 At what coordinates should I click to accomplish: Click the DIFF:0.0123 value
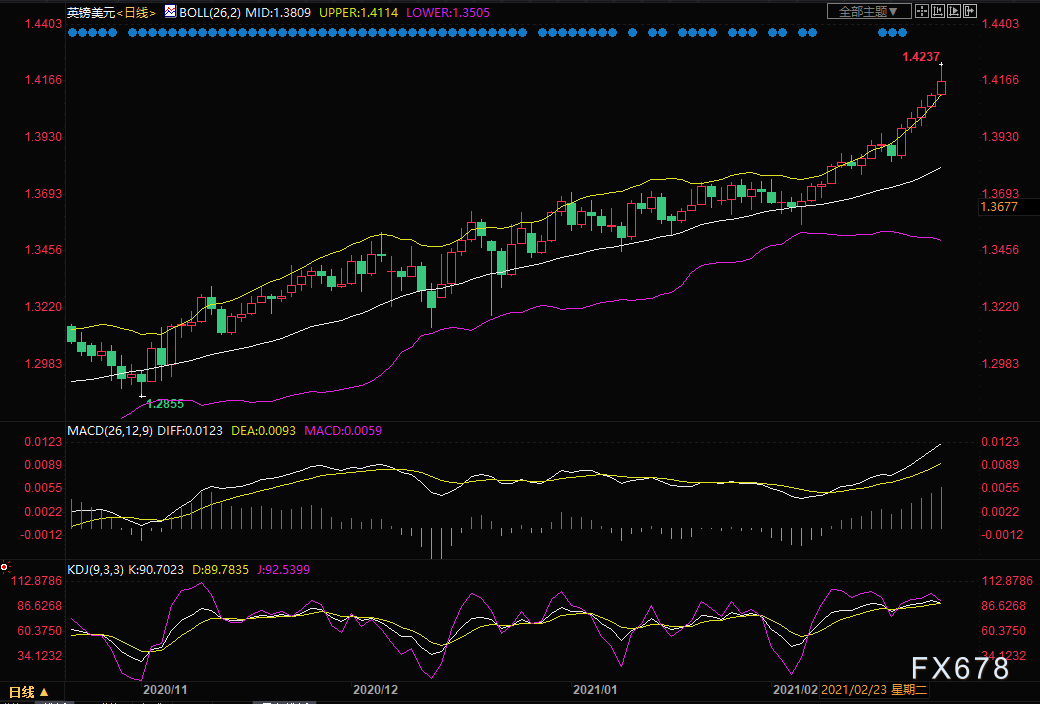pyautogui.click(x=190, y=431)
